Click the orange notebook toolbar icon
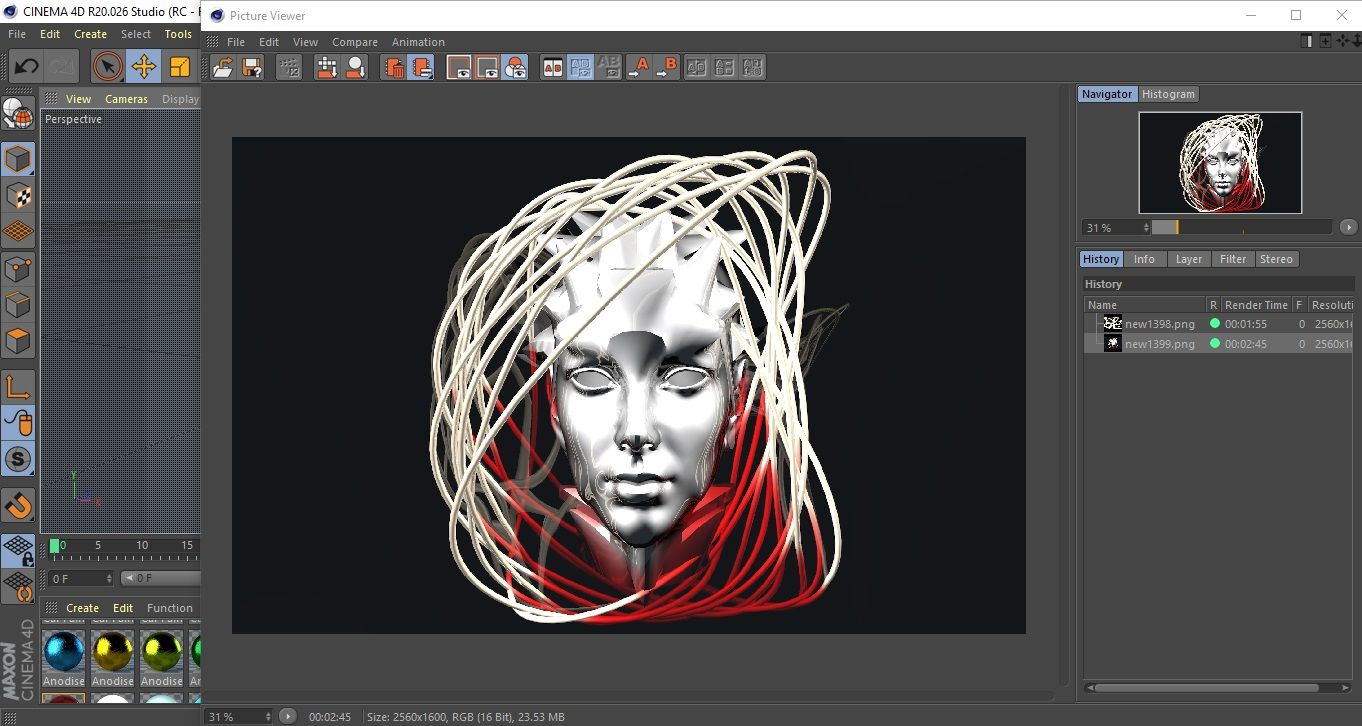Screen dimensions: 1362x726 (422, 67)
